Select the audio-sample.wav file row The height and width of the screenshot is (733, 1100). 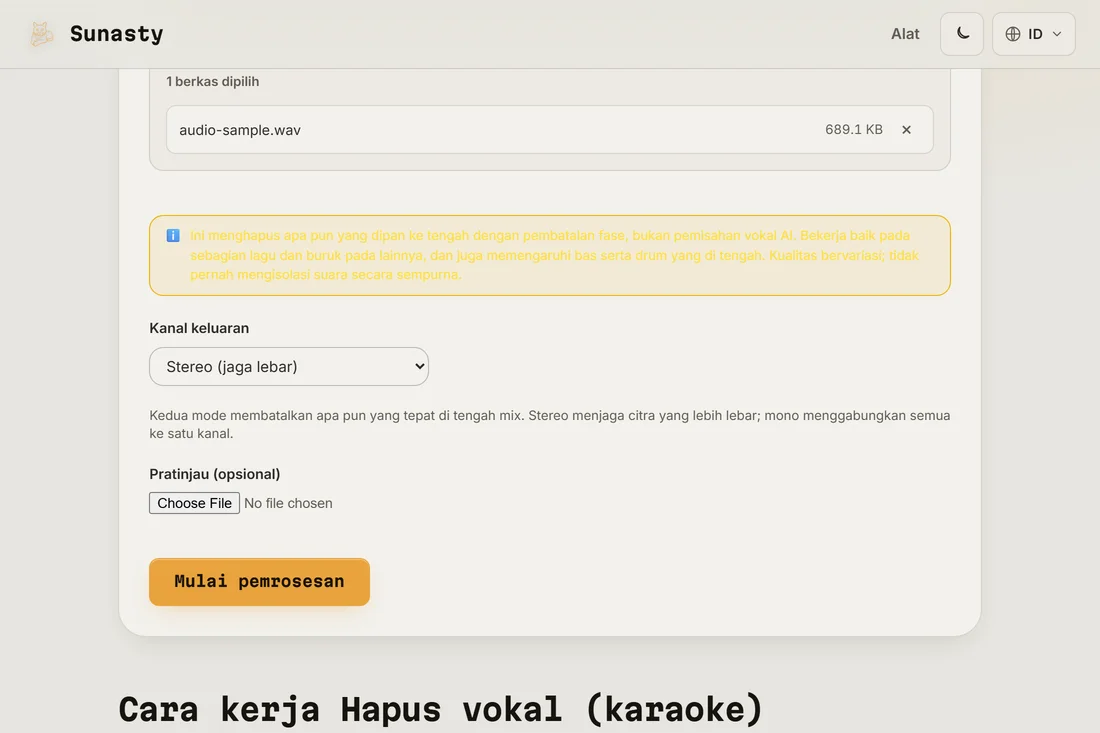pyautogui.click(x=549, y=130)
